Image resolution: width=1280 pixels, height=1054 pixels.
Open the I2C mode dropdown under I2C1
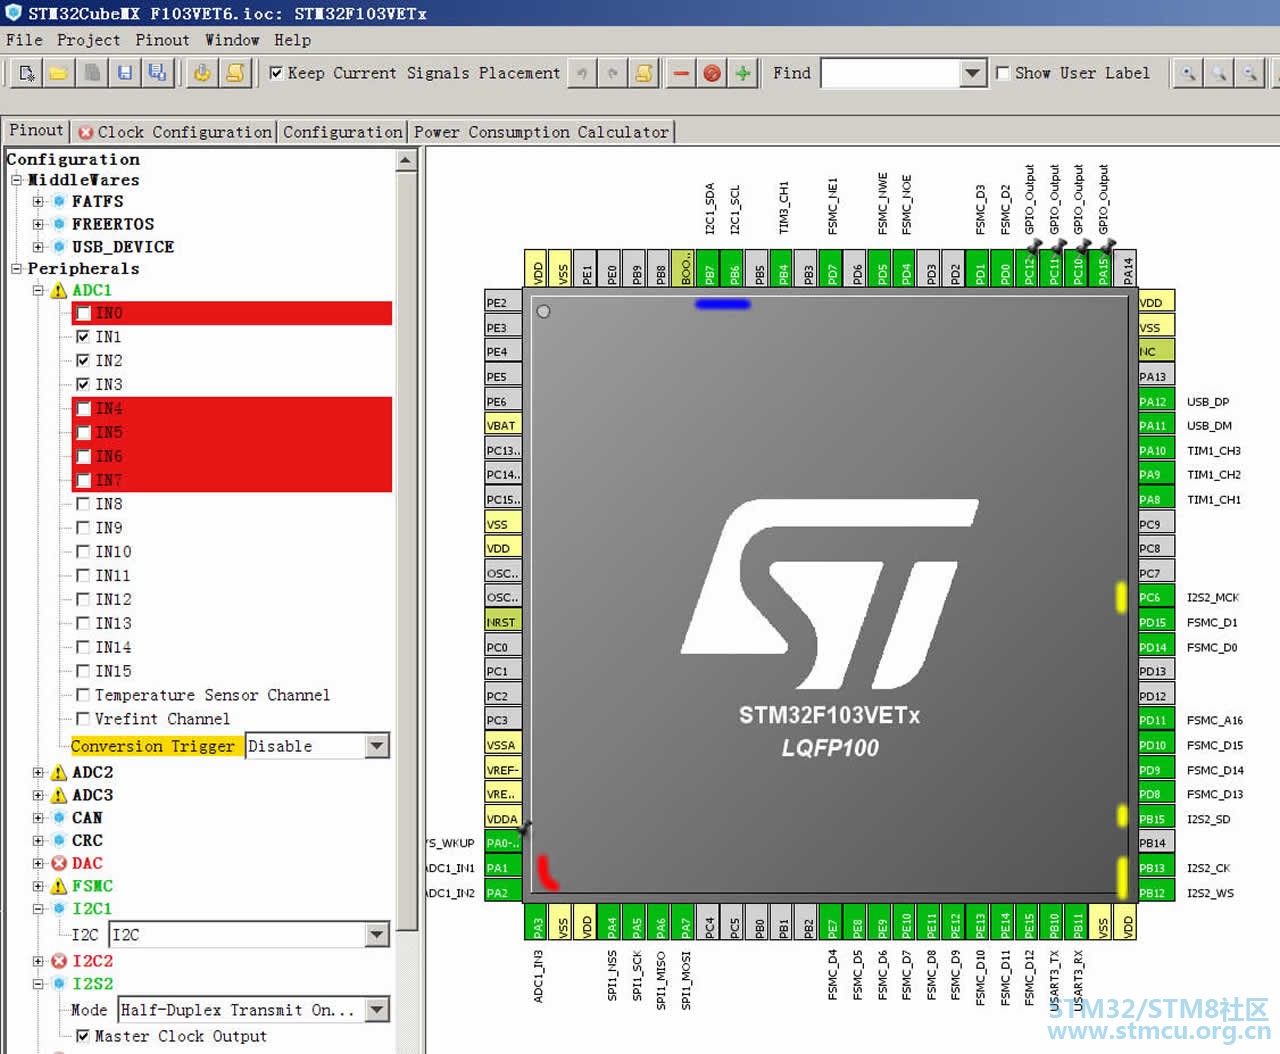377,935
